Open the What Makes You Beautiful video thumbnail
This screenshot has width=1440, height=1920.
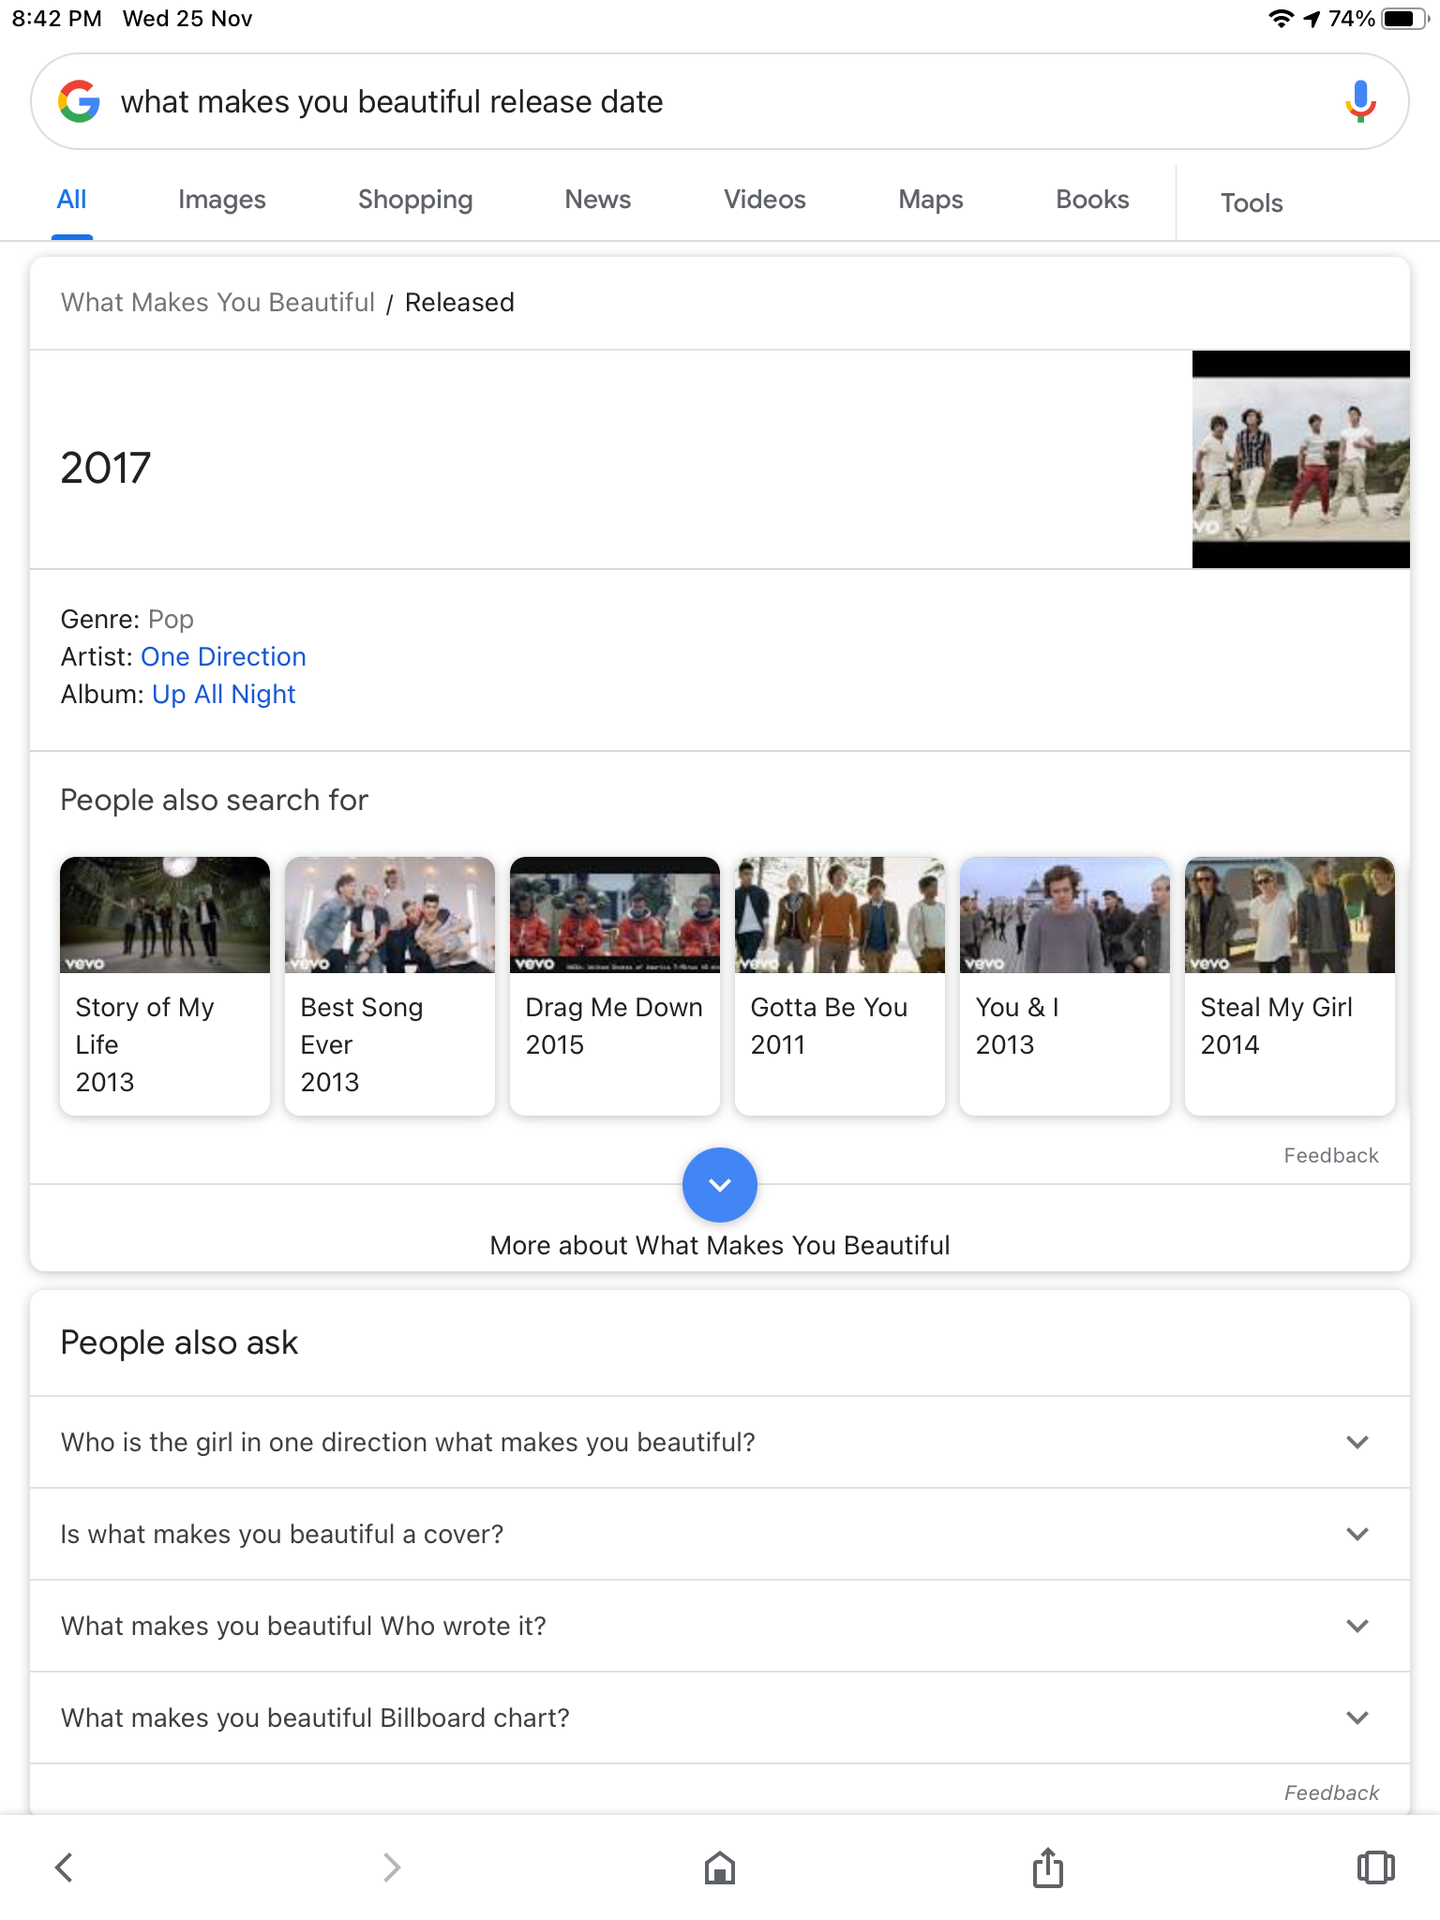click(x=1300, y=459)
